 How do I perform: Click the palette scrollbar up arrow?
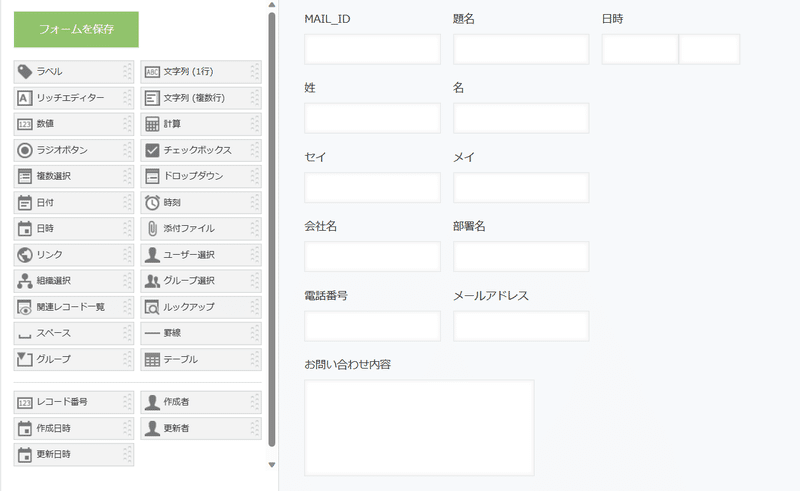[272, 5]
